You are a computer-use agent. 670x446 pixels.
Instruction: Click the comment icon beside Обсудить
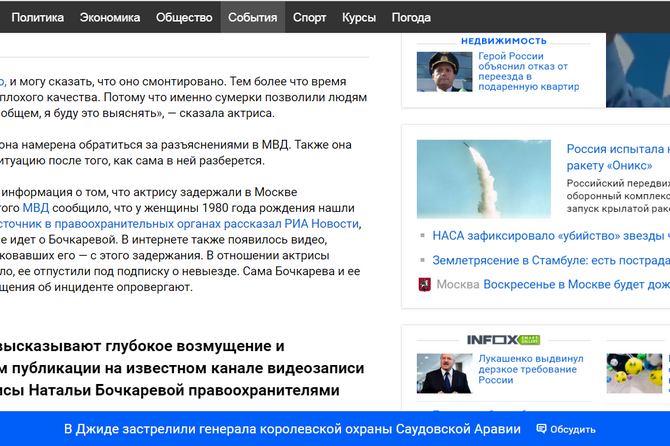[541, 429]
